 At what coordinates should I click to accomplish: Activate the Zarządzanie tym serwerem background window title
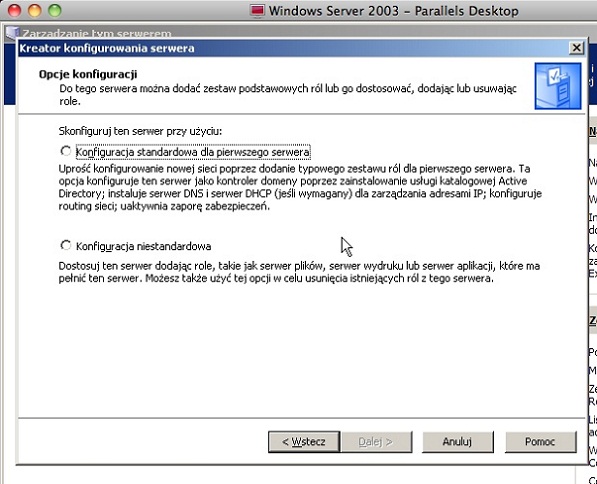[97, 34]
